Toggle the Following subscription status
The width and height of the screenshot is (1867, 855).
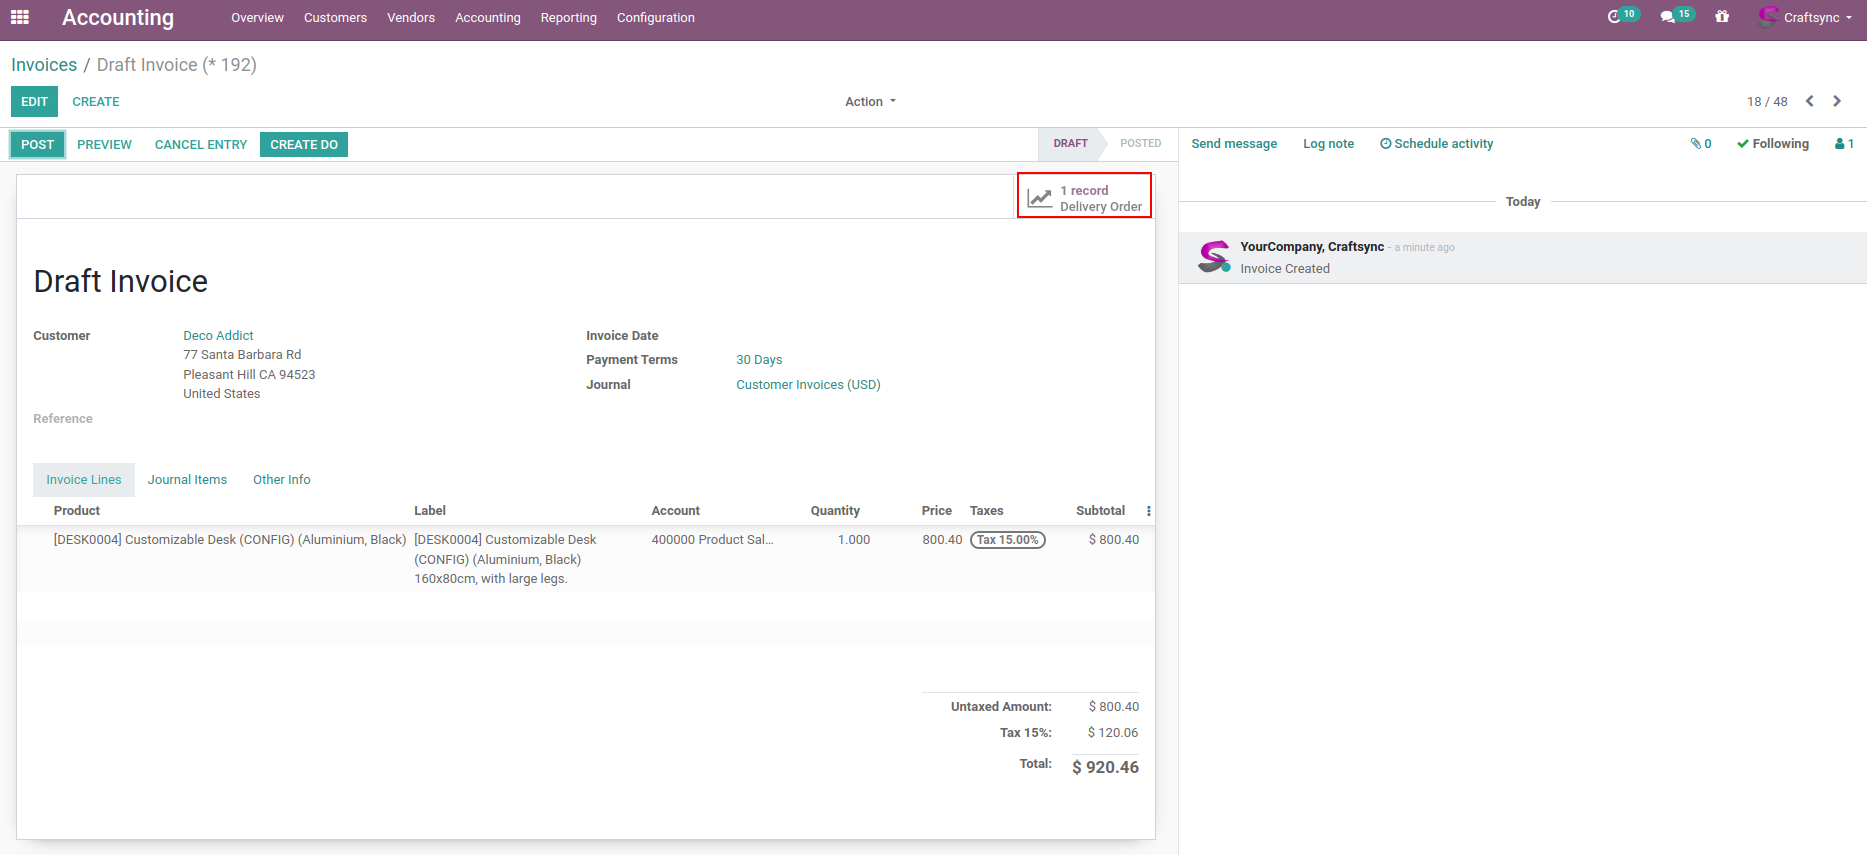tap(1773, 144)
